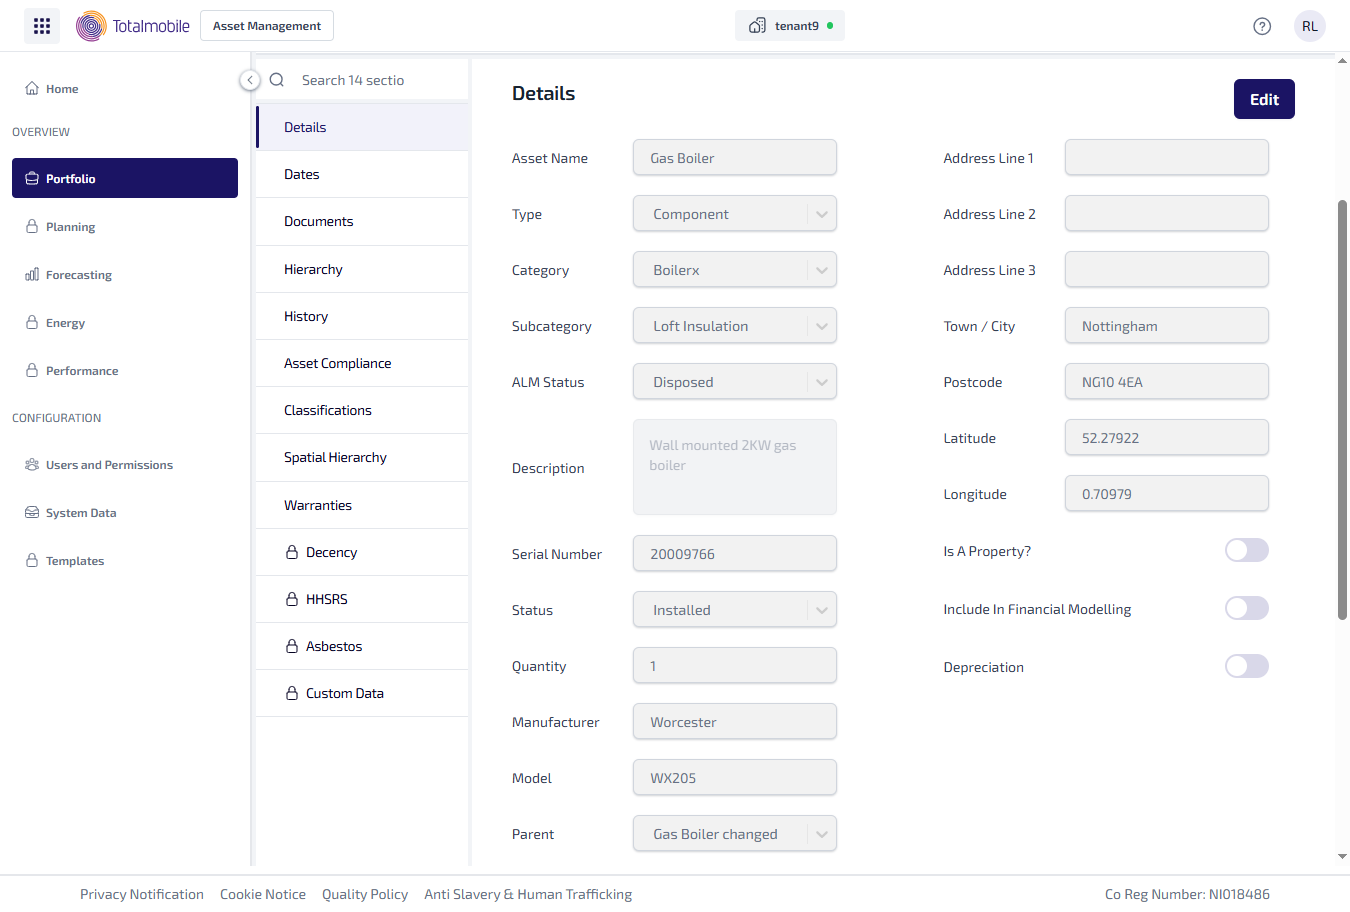
Task: Go to the Warranties section
Action: click(318, 505)
